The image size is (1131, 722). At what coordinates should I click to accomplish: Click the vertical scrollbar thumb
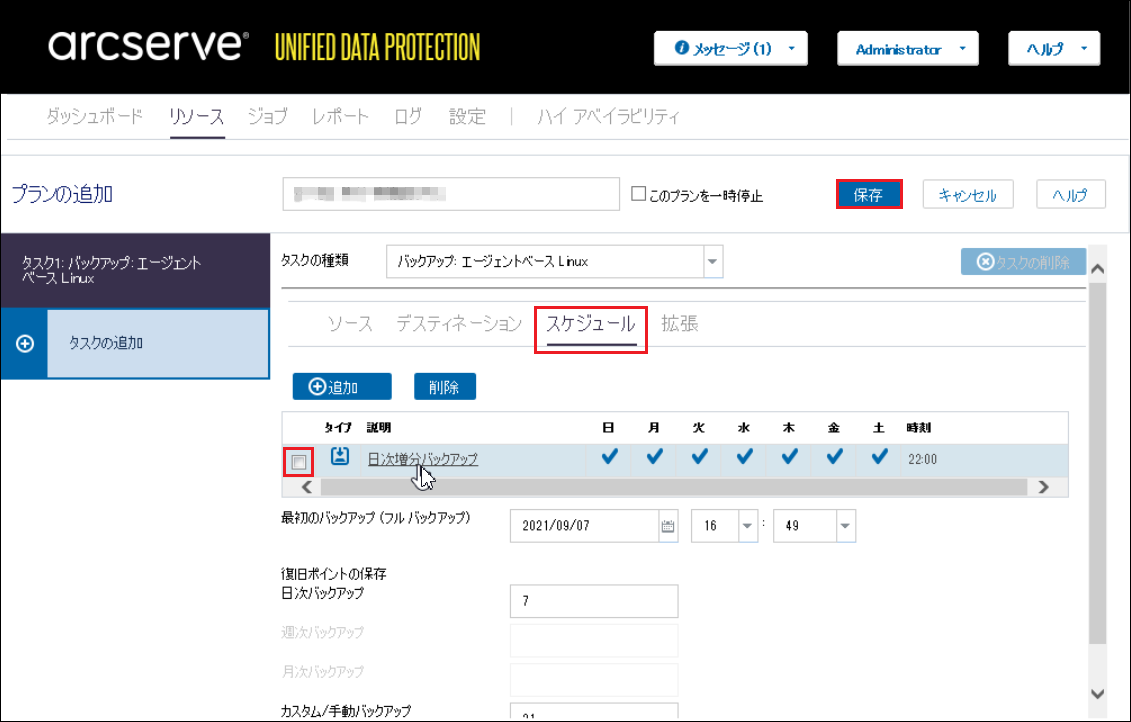[x=1098, y=463]
